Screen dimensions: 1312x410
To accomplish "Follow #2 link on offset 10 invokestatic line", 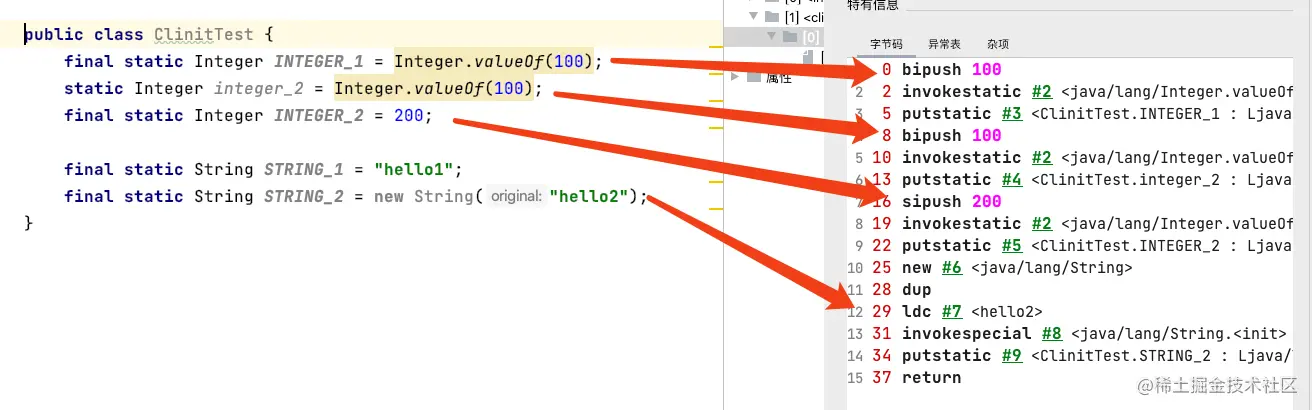I will pyautogui.click(x=1041, y=158).
